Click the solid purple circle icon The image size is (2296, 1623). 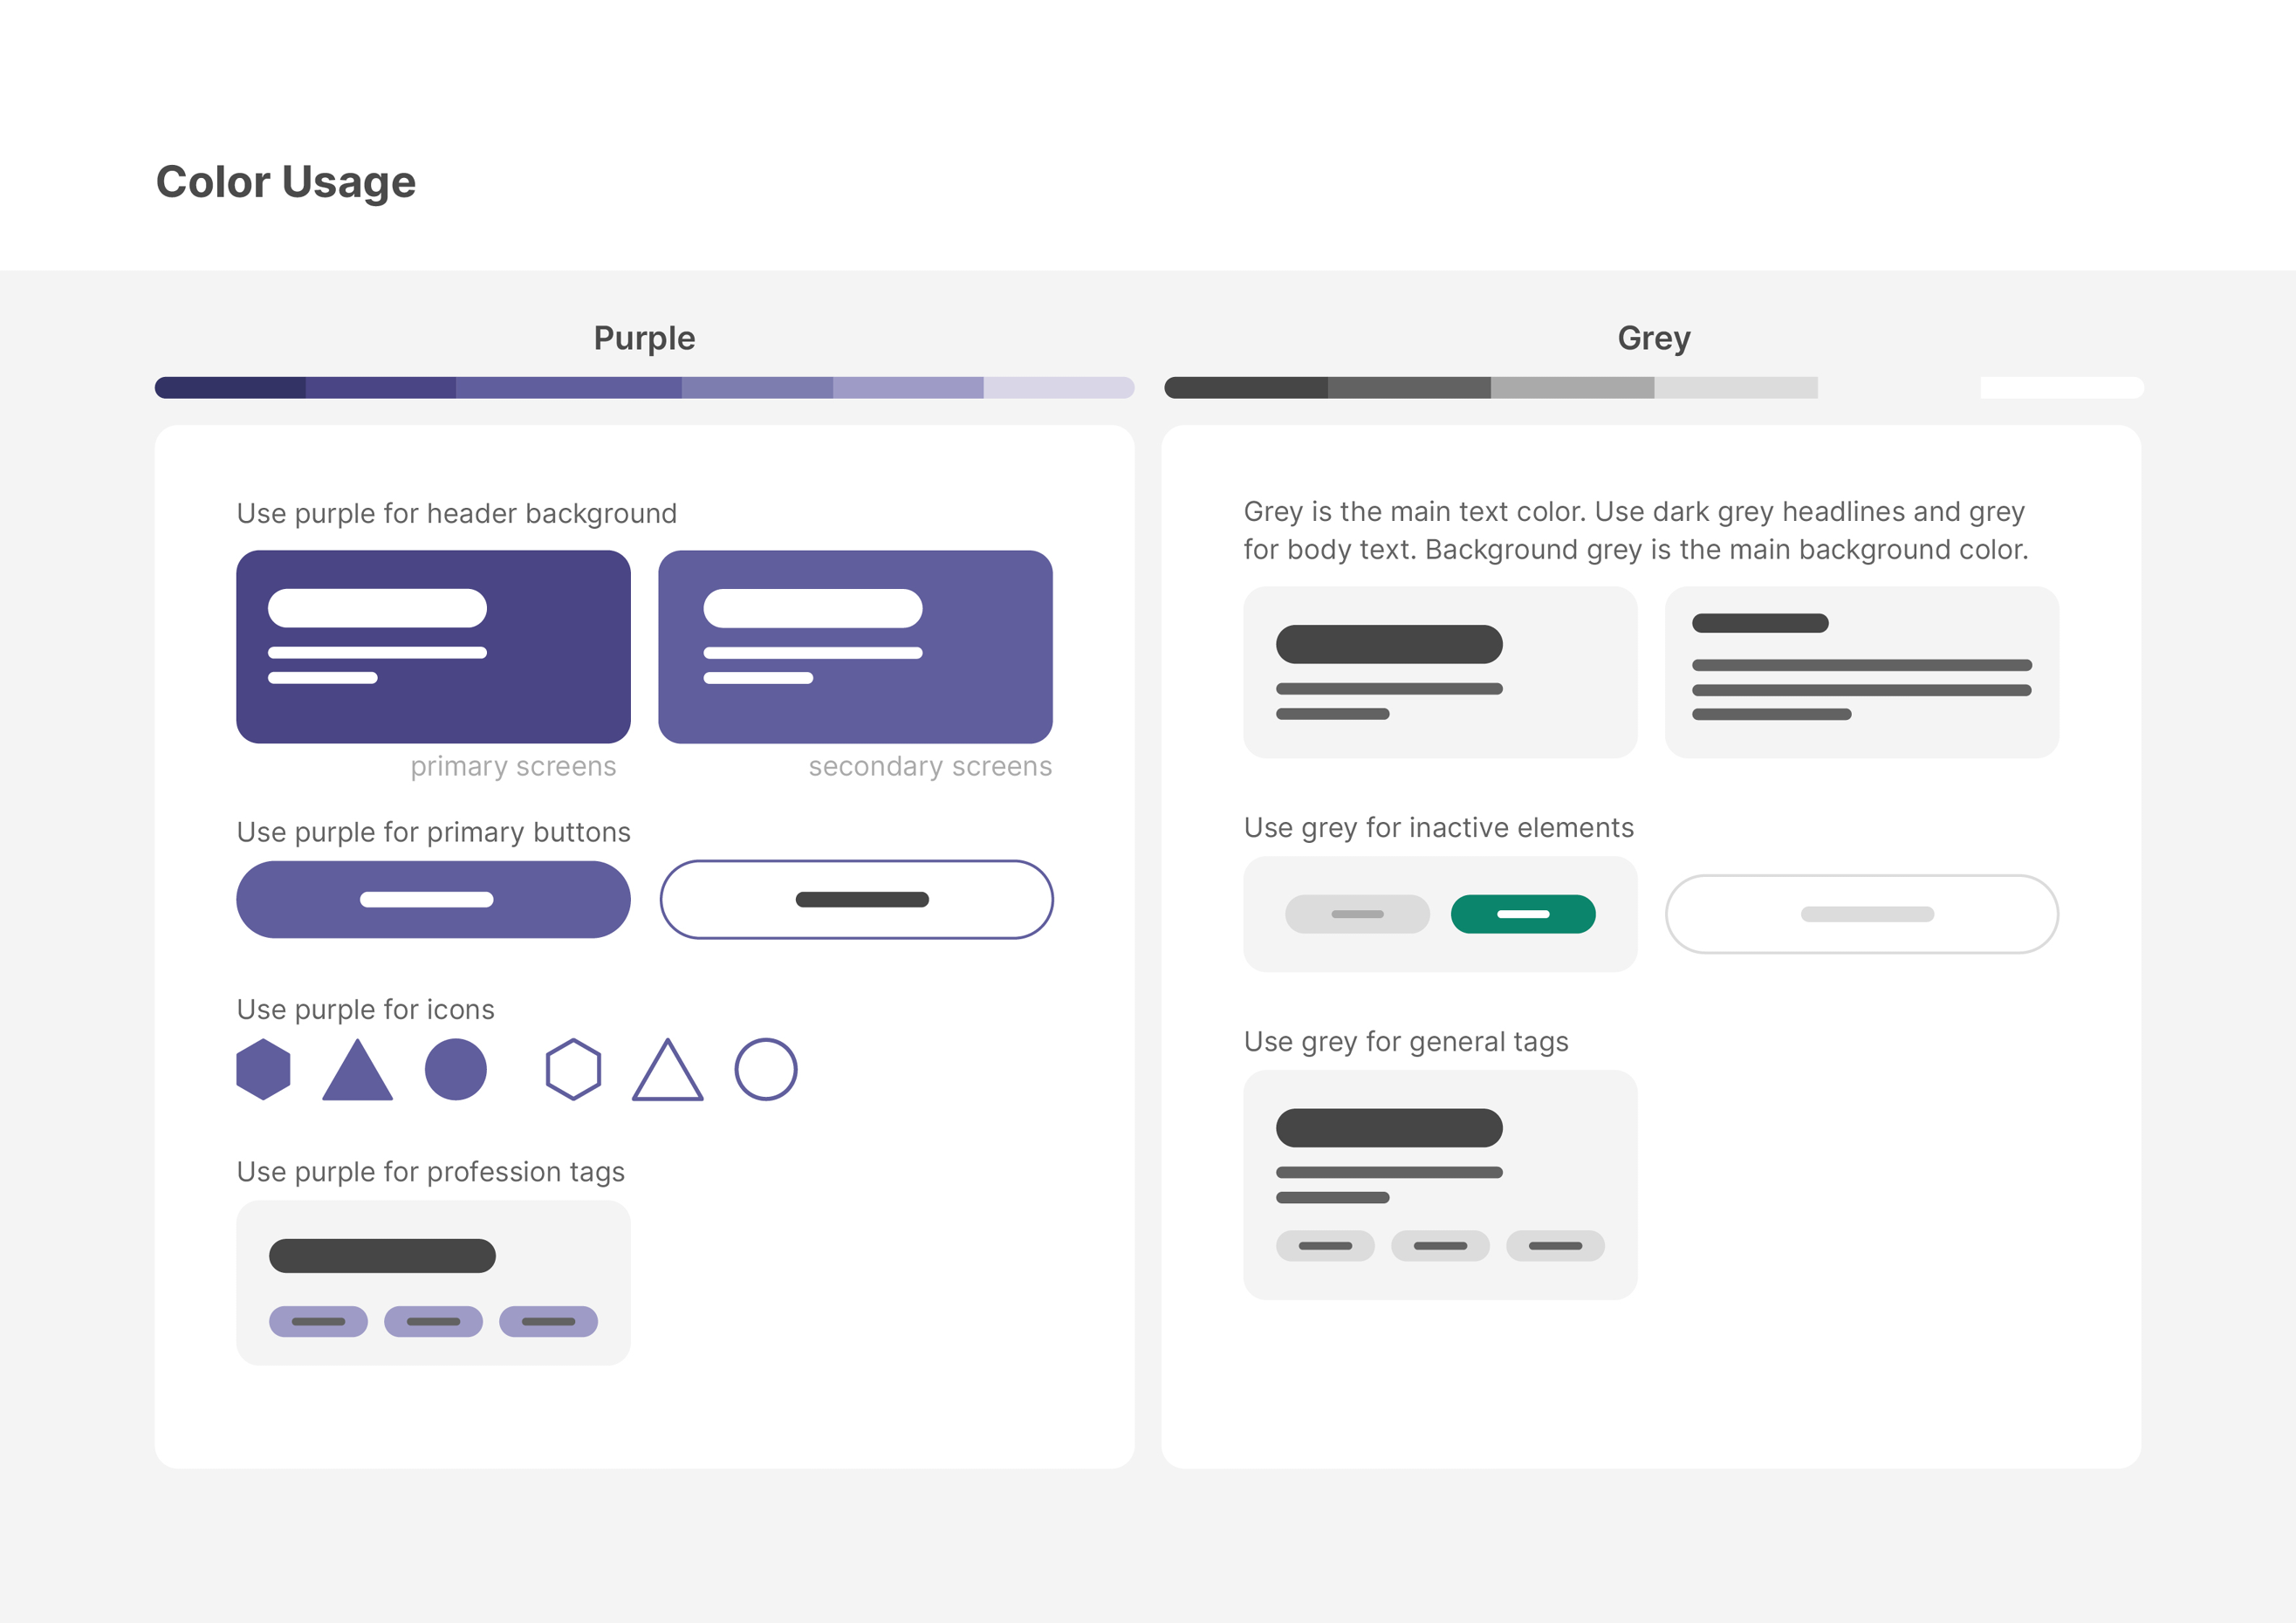tap(456, 1069)
